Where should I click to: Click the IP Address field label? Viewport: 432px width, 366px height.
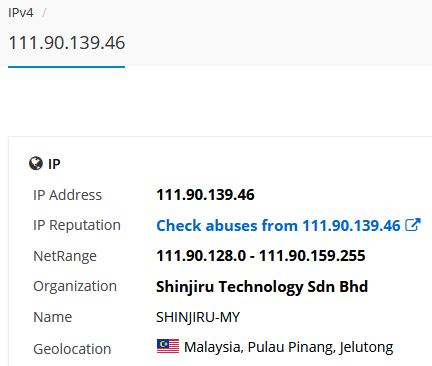(x=67, y=195)
